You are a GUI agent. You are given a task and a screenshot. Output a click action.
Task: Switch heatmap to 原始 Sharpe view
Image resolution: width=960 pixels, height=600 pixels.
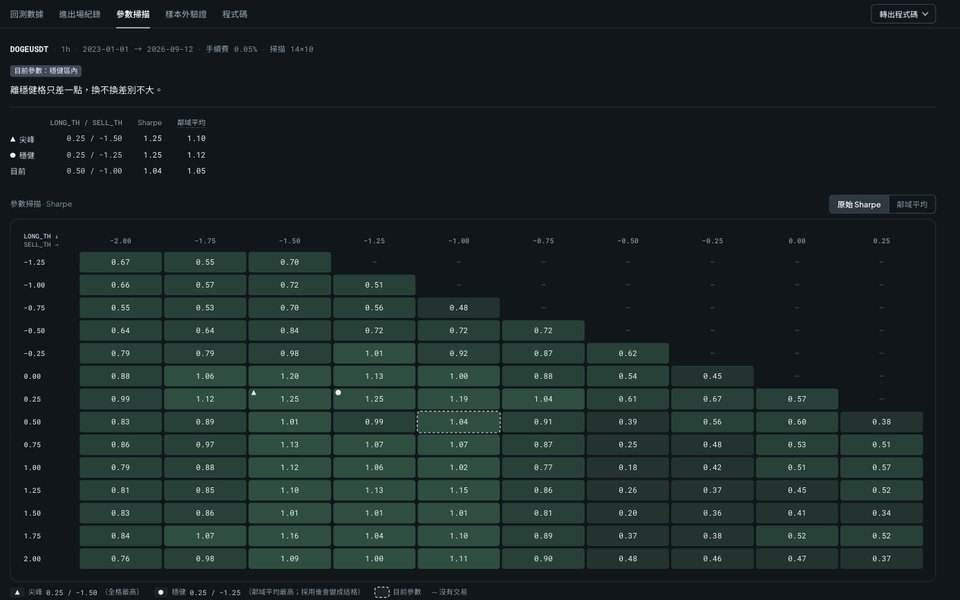(859, 204)
